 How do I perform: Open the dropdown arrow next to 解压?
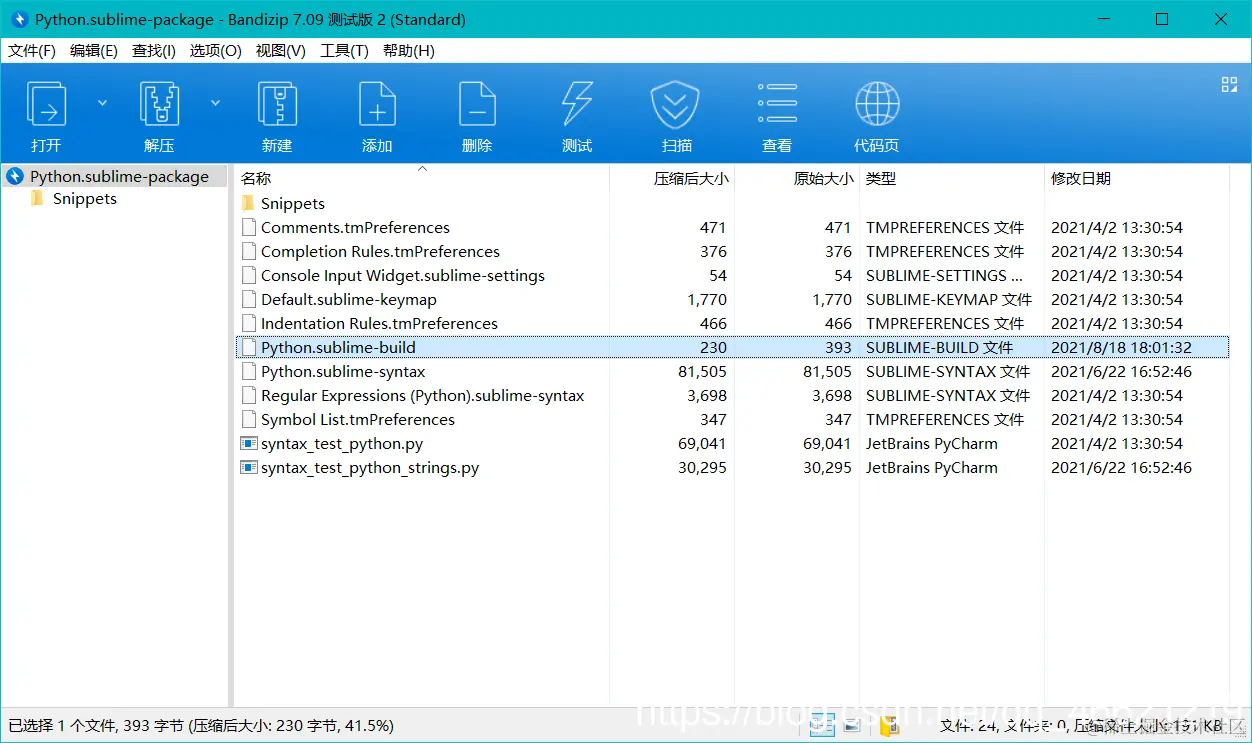click(215, 102)
